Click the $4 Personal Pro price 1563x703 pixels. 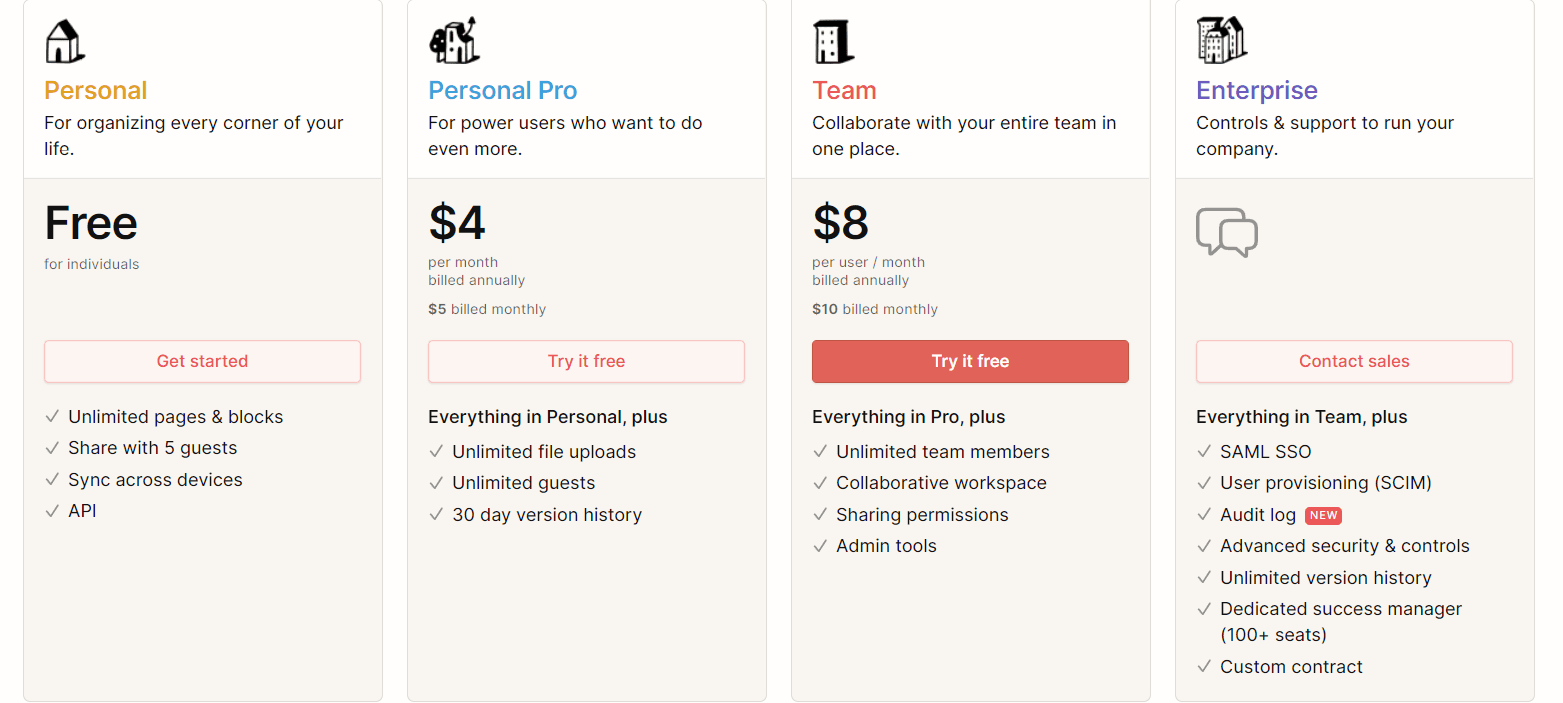tap(457, 223)
